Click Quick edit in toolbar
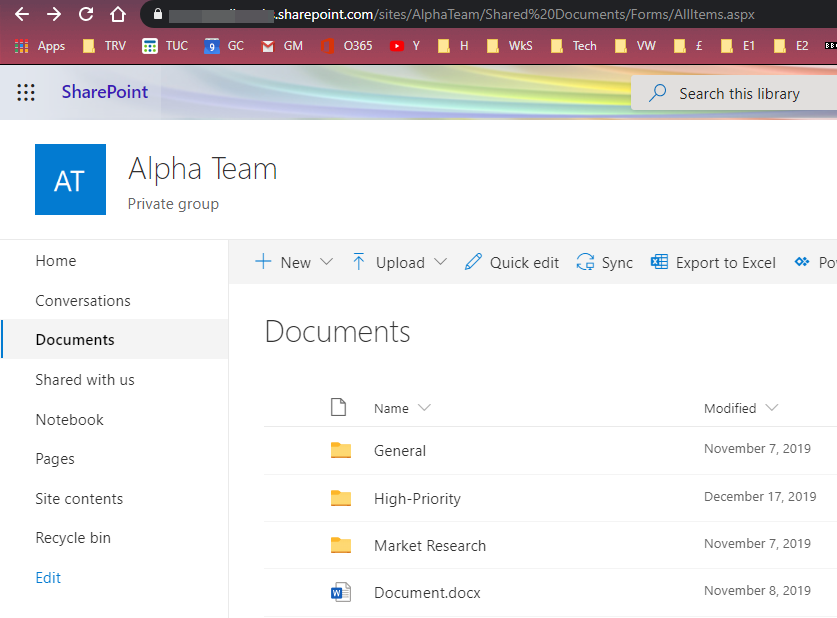This screenshot has height=618, width=837. pos(511,262)
